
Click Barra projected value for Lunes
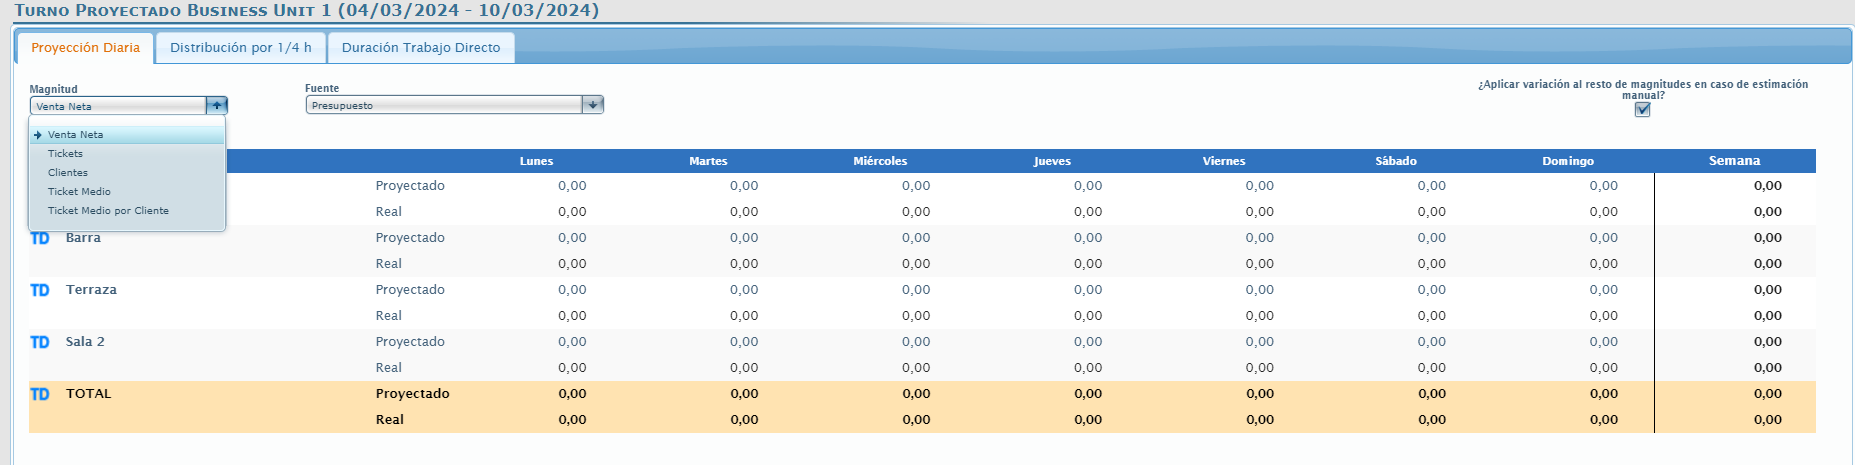click(572, 238)
